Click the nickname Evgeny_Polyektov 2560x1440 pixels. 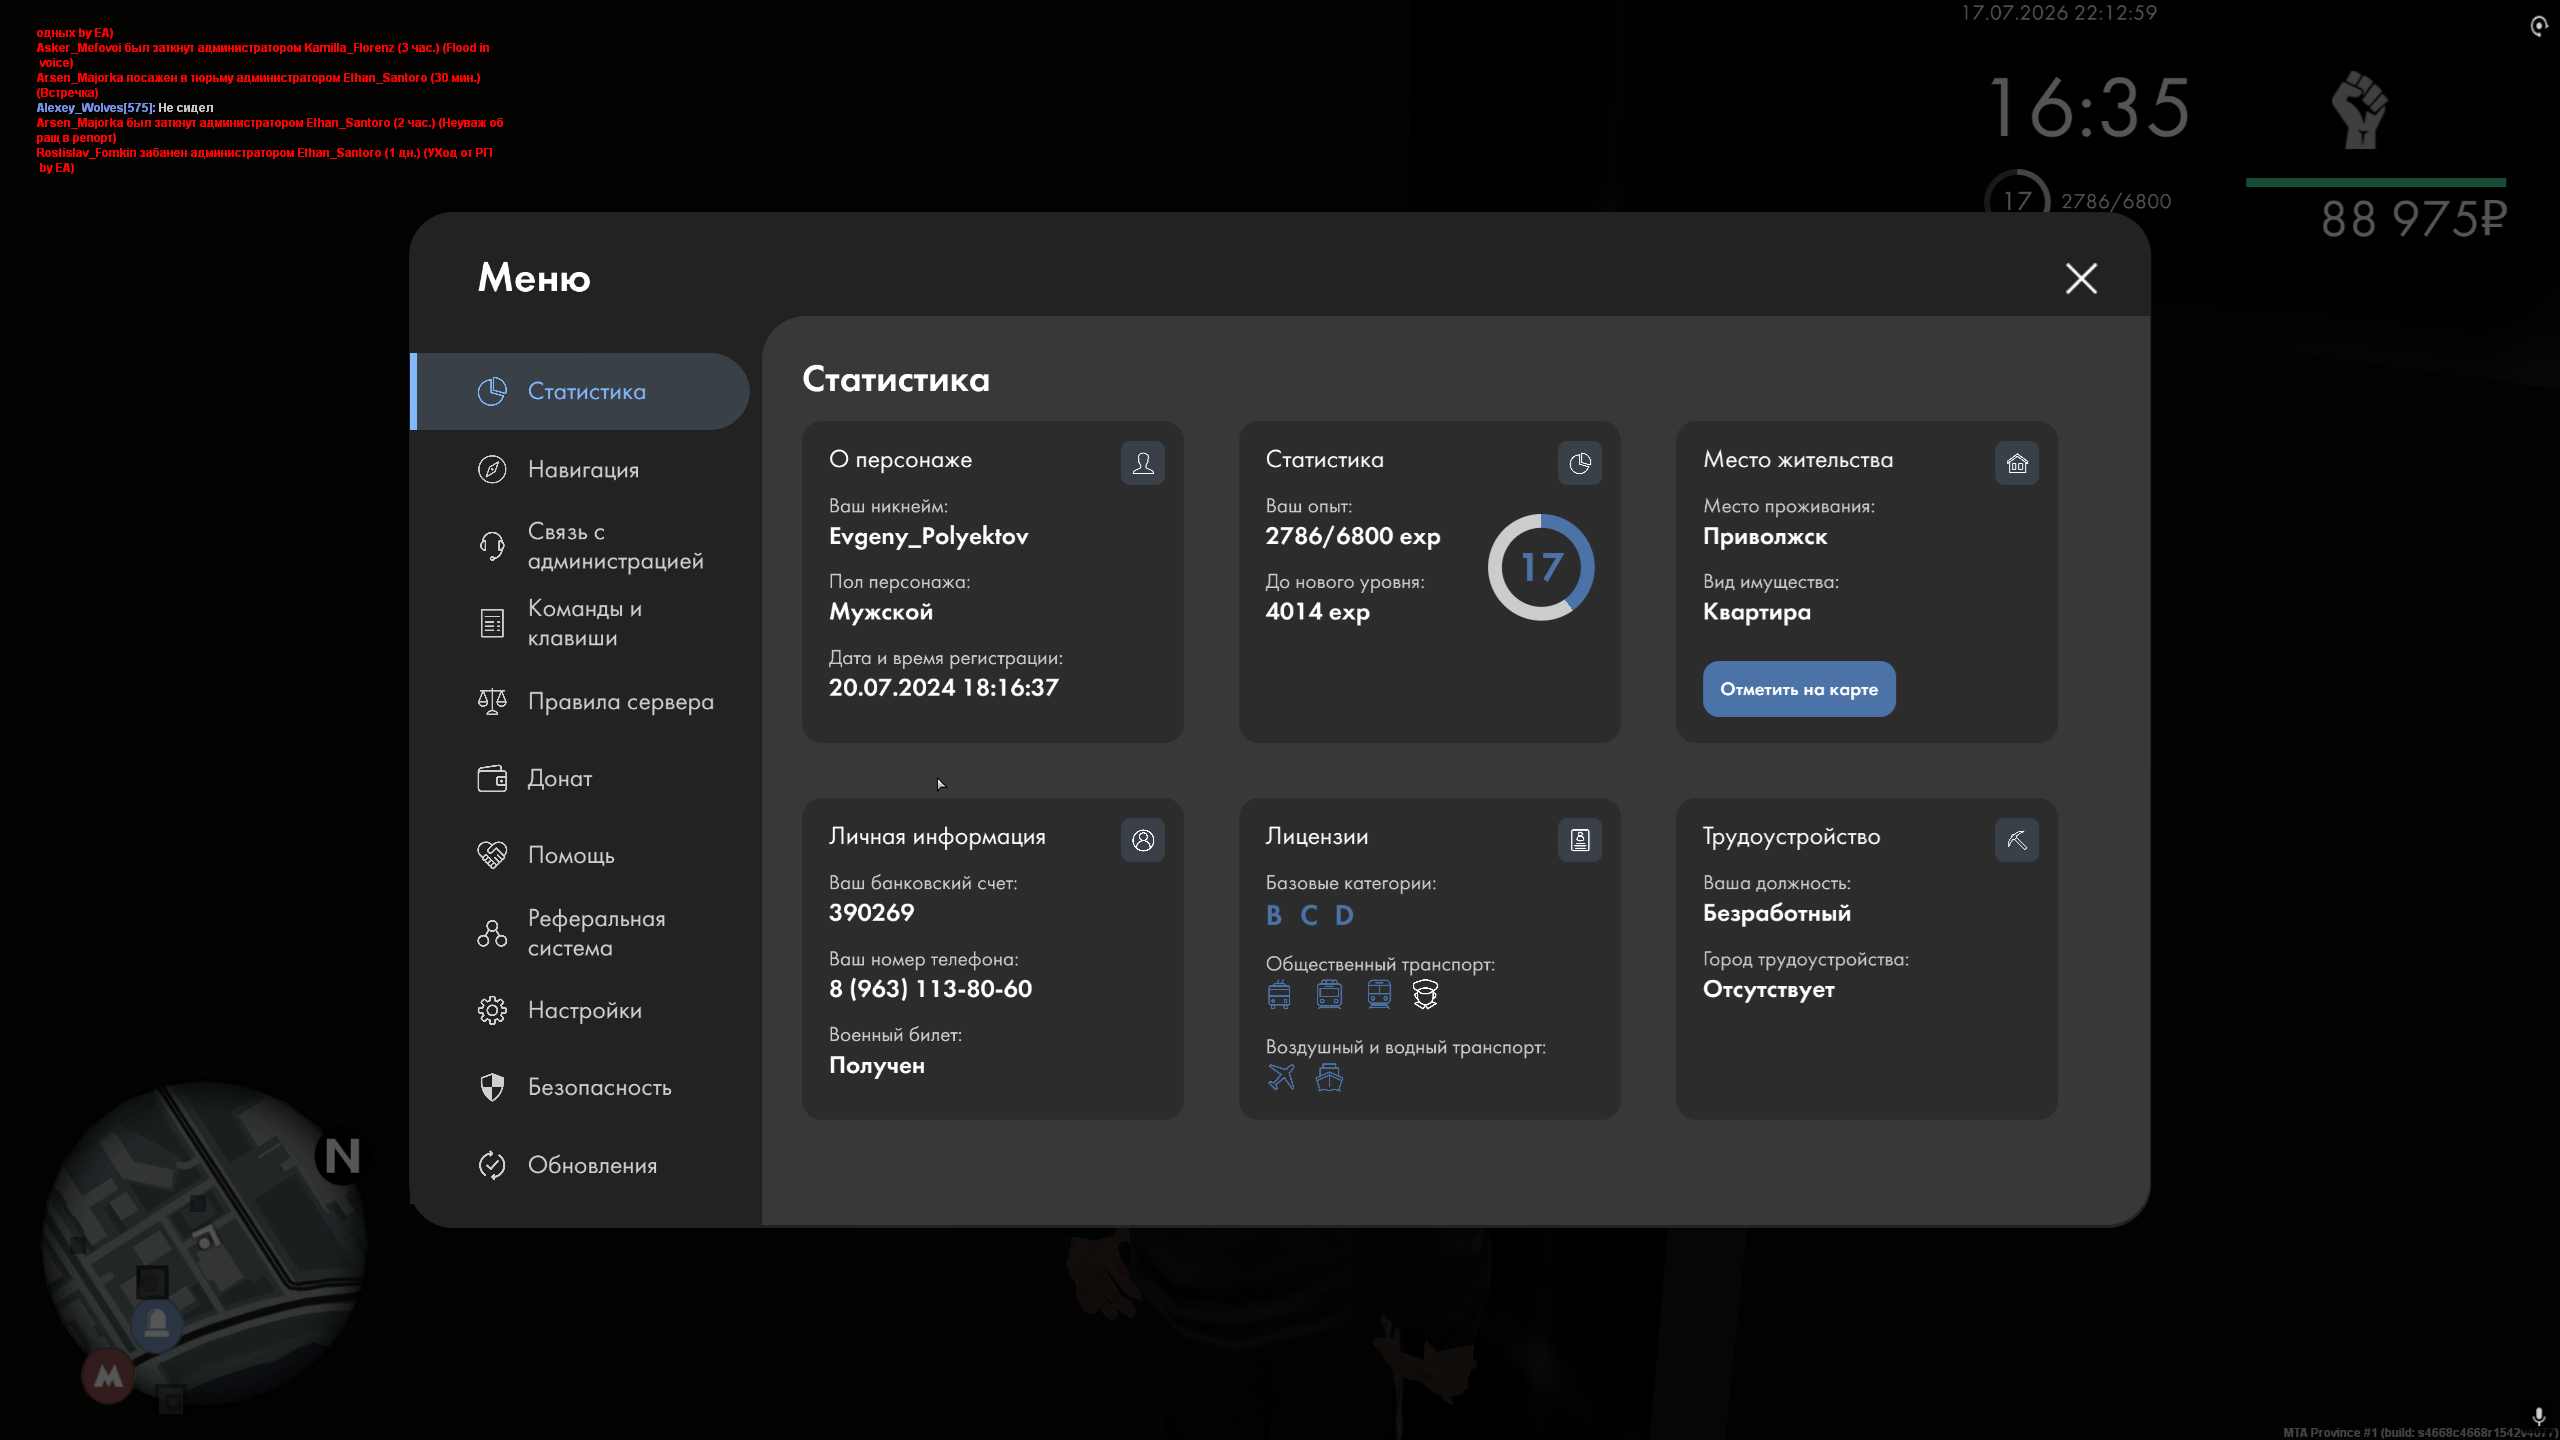(x=928, y=536)
